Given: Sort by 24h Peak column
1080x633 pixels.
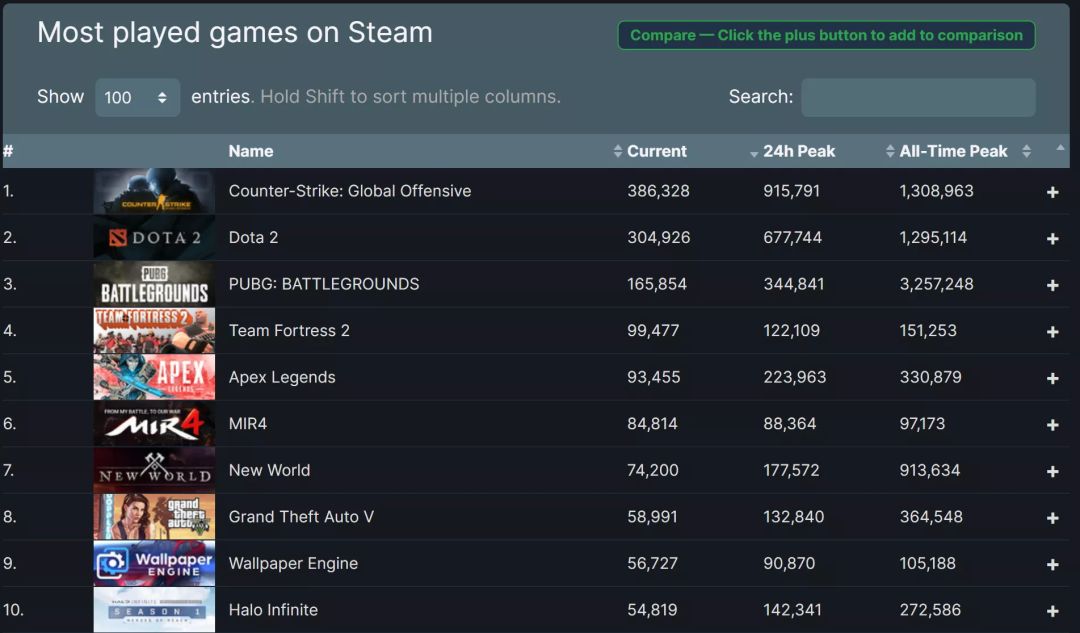Looking at the screenshot, I should coord(798,151).
